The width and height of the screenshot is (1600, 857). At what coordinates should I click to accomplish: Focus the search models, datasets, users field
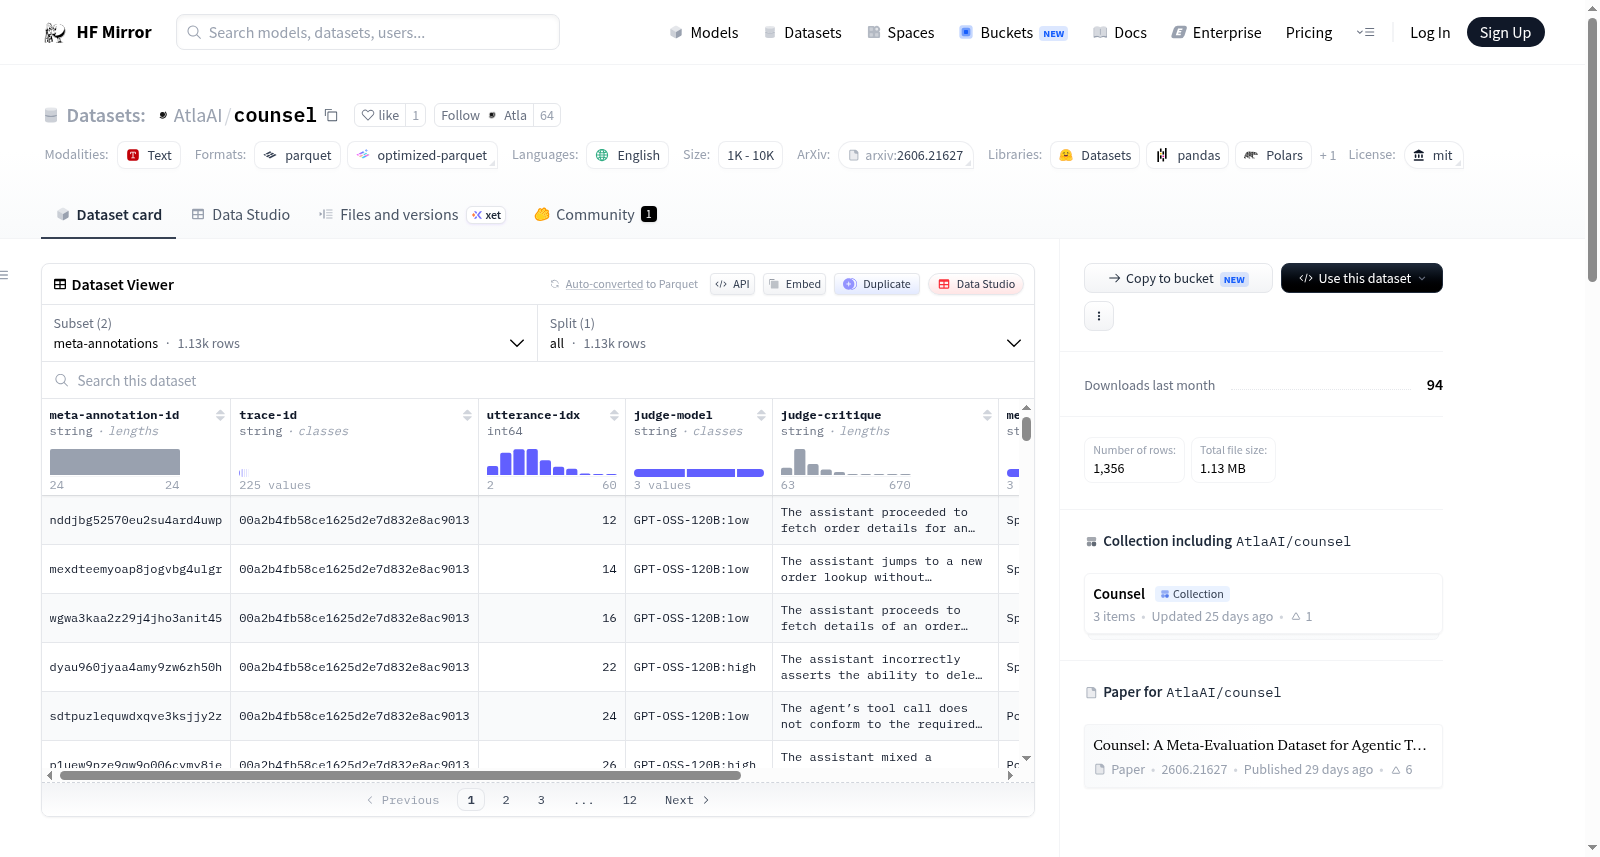coord(368,32)
